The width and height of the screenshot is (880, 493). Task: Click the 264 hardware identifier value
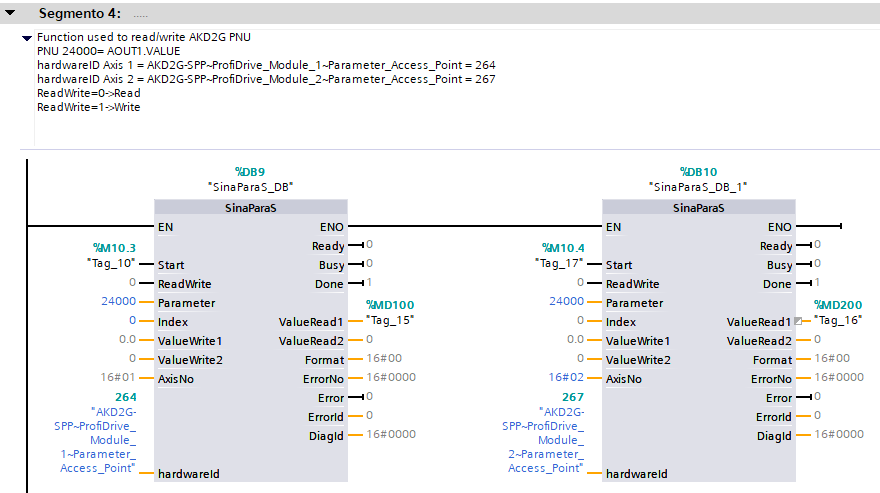pyautogui.click(x=126, y=396)
